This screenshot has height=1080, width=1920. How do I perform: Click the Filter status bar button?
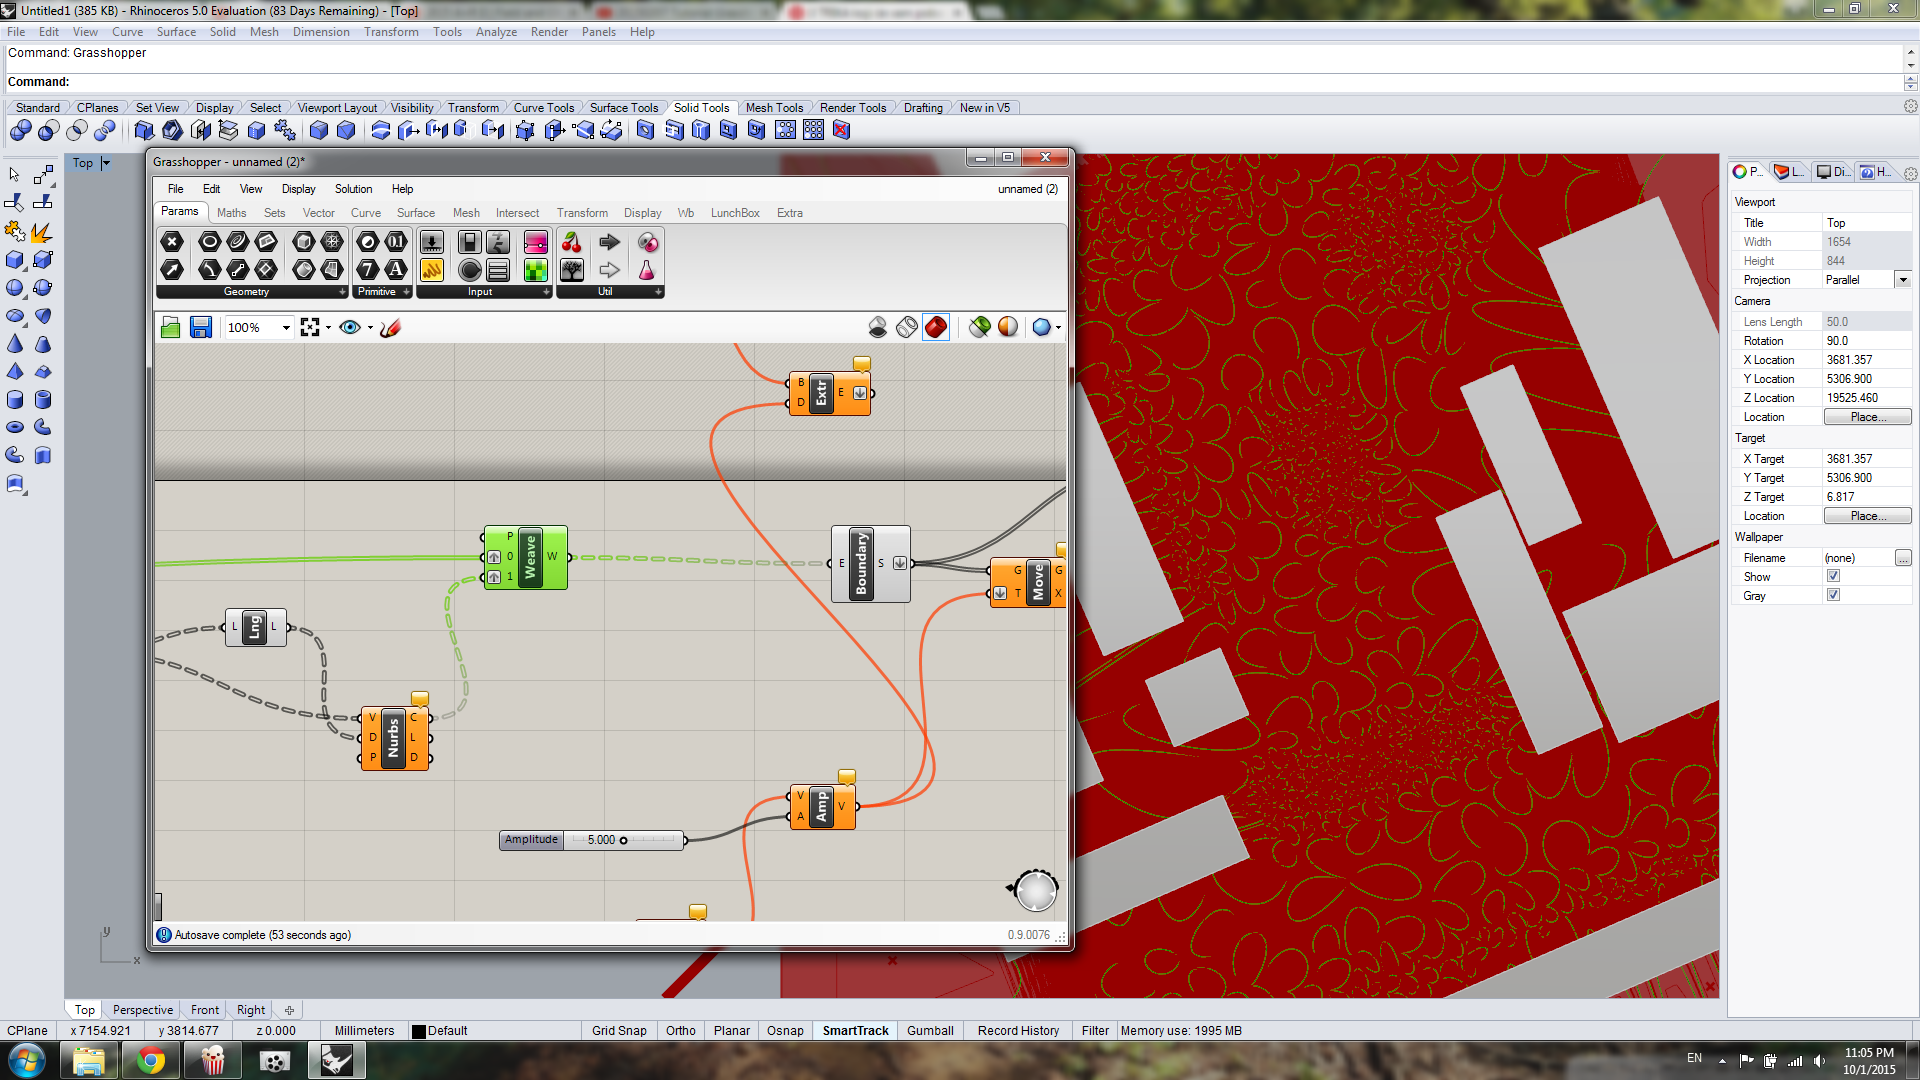point(1095,1031)
